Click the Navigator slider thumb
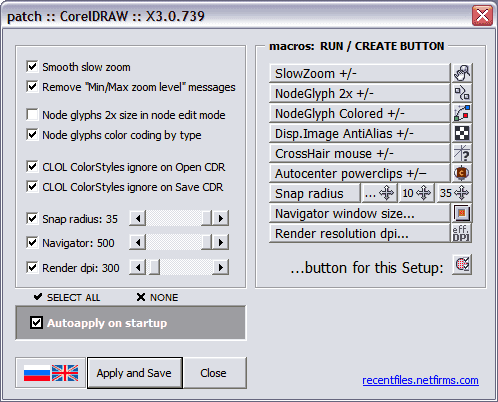 (207, 242)
